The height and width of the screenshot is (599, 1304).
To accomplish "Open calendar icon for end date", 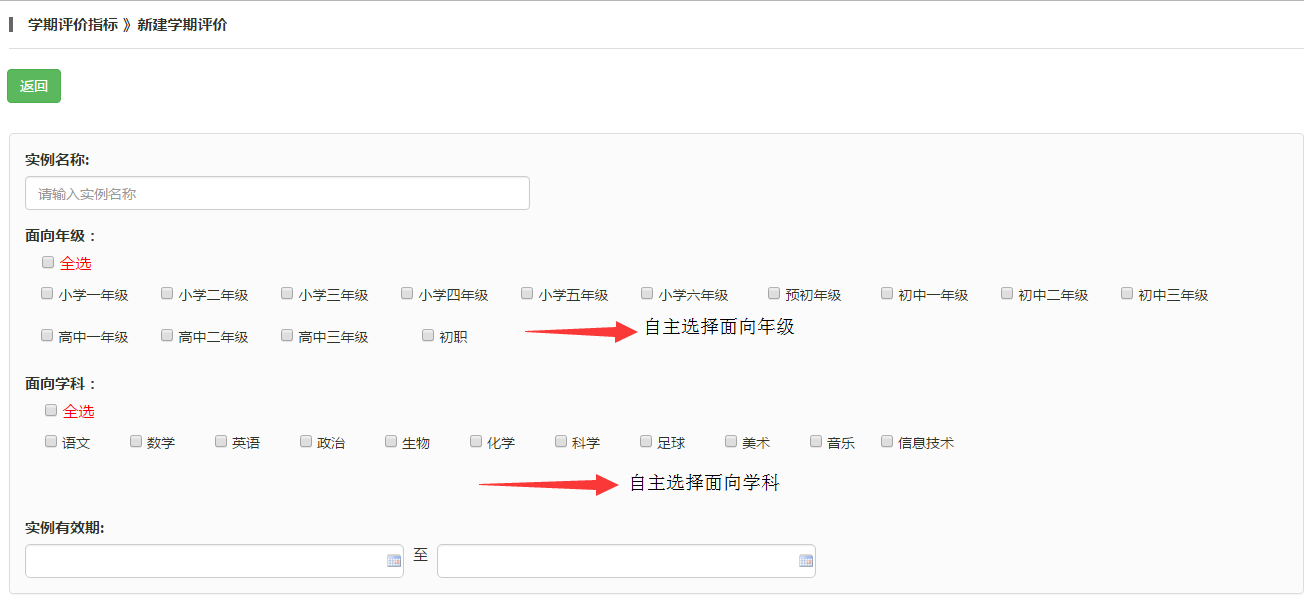I will click(805, 561).
